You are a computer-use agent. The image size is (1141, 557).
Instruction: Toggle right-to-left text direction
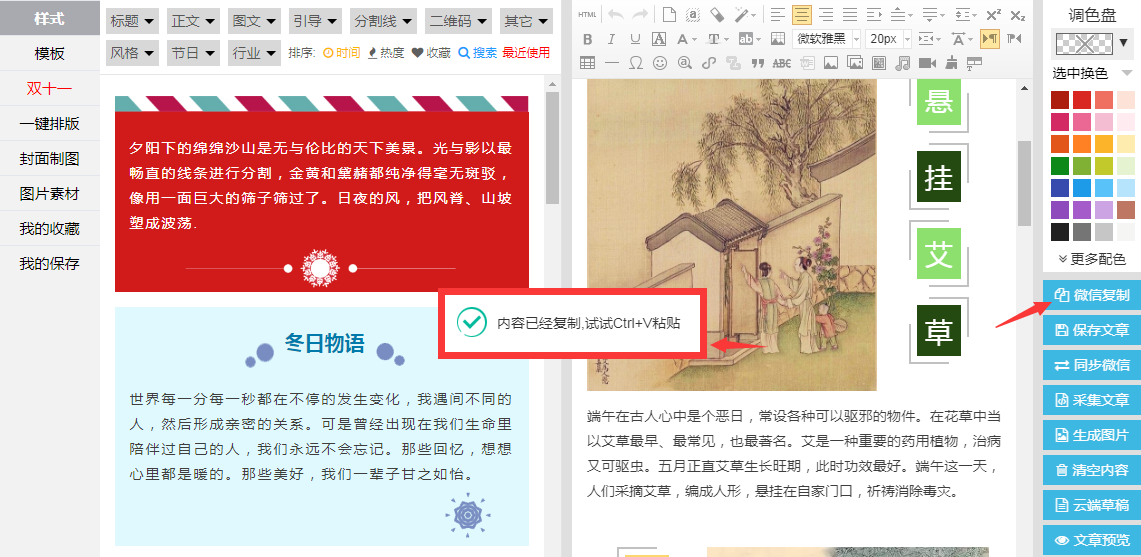(x=1014, y=39)
